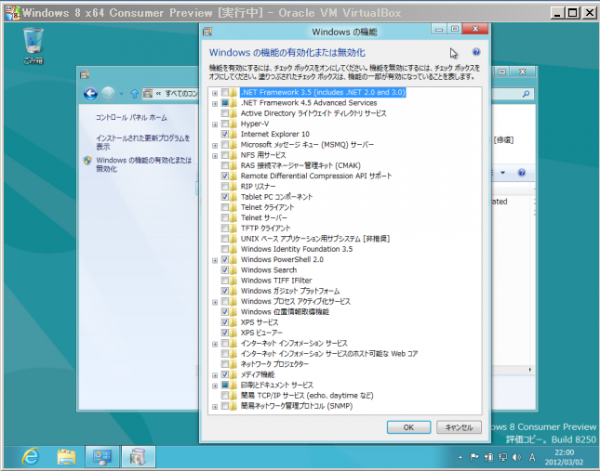The image size is (600, 471).
Task: Open the Recycle Bin on the desktop
Action: pos(34,42)
